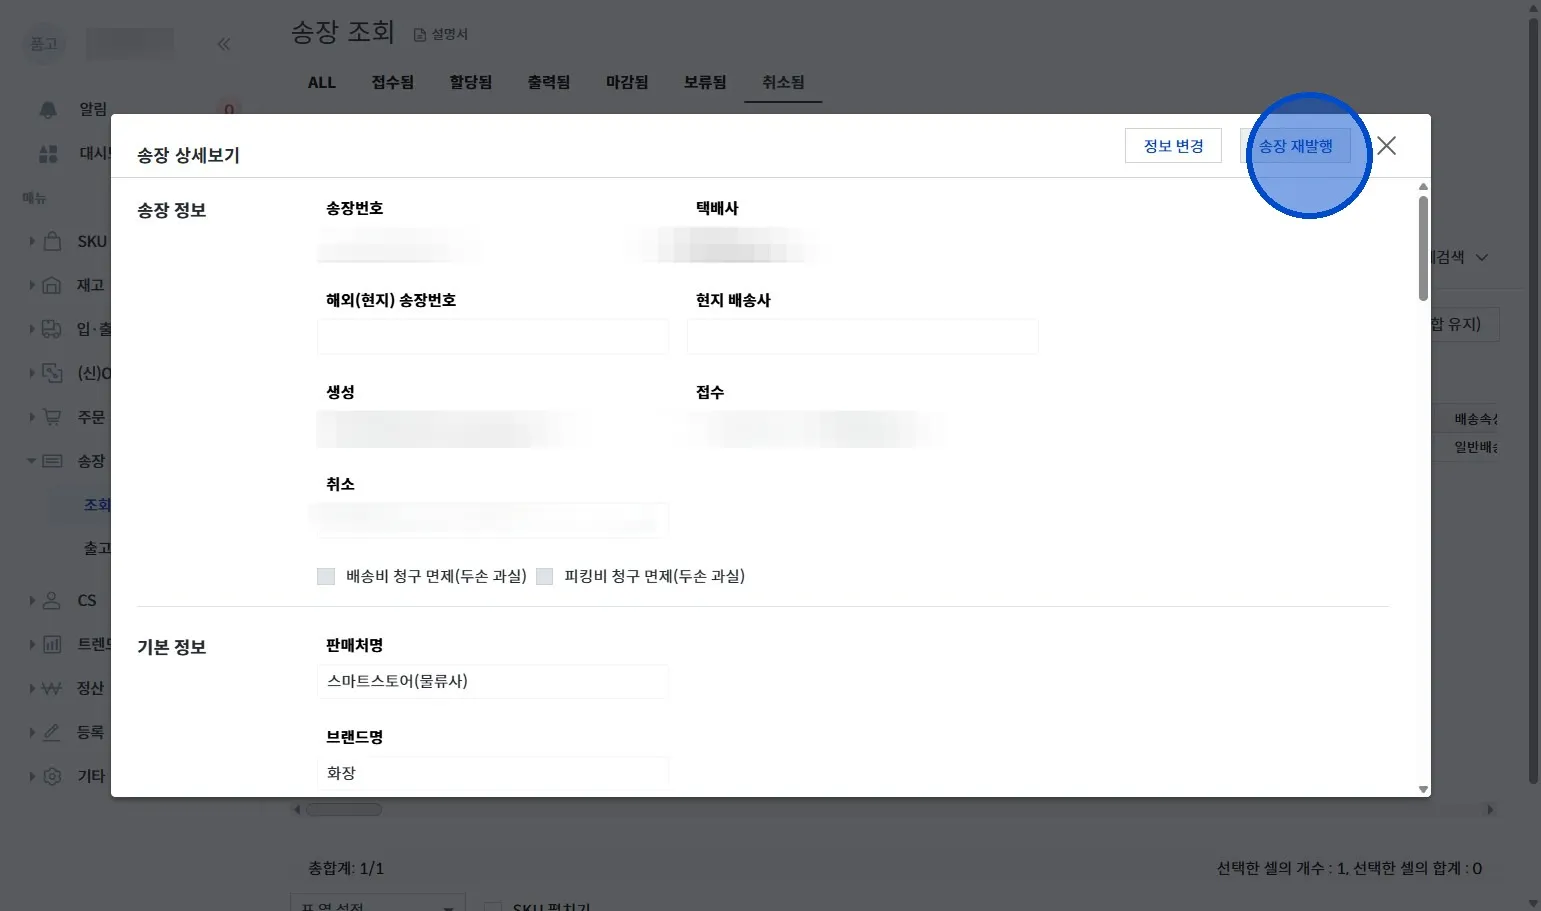Image resolution: width=1541 pixels, height=911 pixels.
Task: Switch to the 출력됨 tab
Action: pyautogui.click(x=549, y=82)
